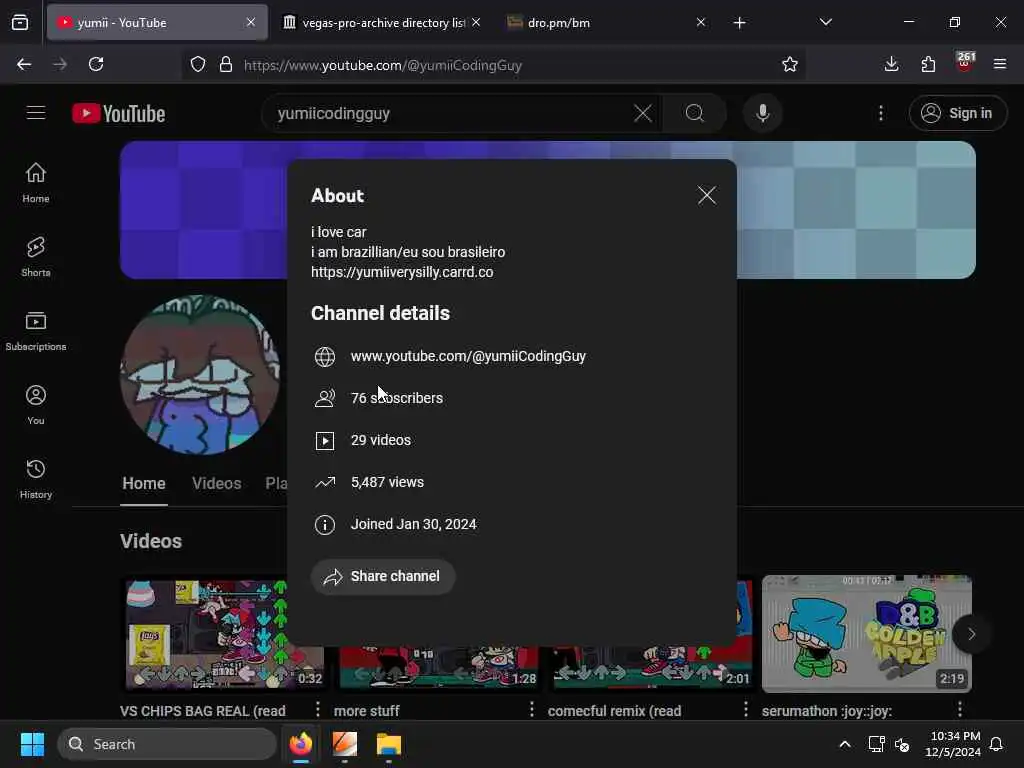The width and height of the screenshot is (1024, 768).
Task: Show hidden system tray icons
Action: [844, 744]
